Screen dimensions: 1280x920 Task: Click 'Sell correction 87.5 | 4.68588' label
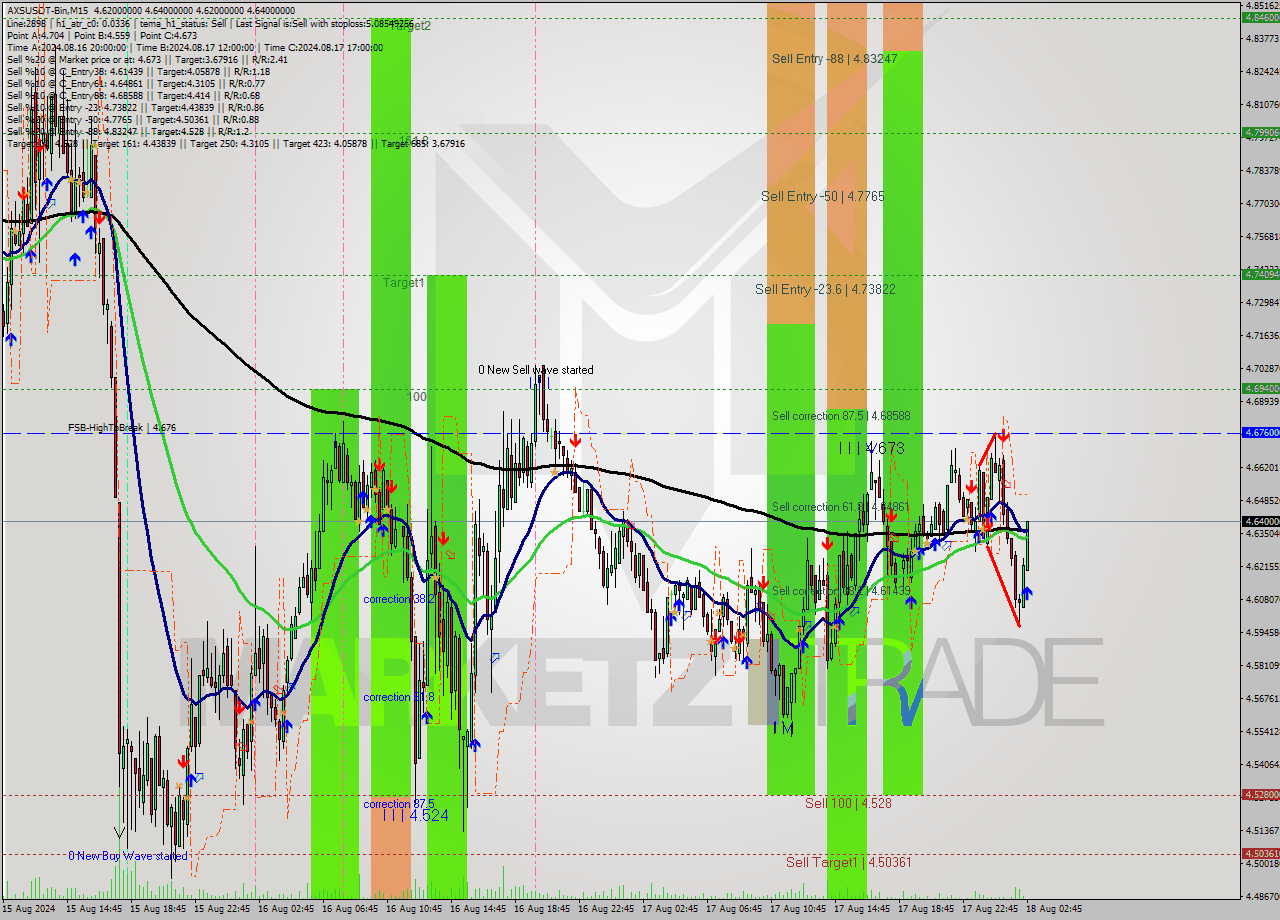841,415
